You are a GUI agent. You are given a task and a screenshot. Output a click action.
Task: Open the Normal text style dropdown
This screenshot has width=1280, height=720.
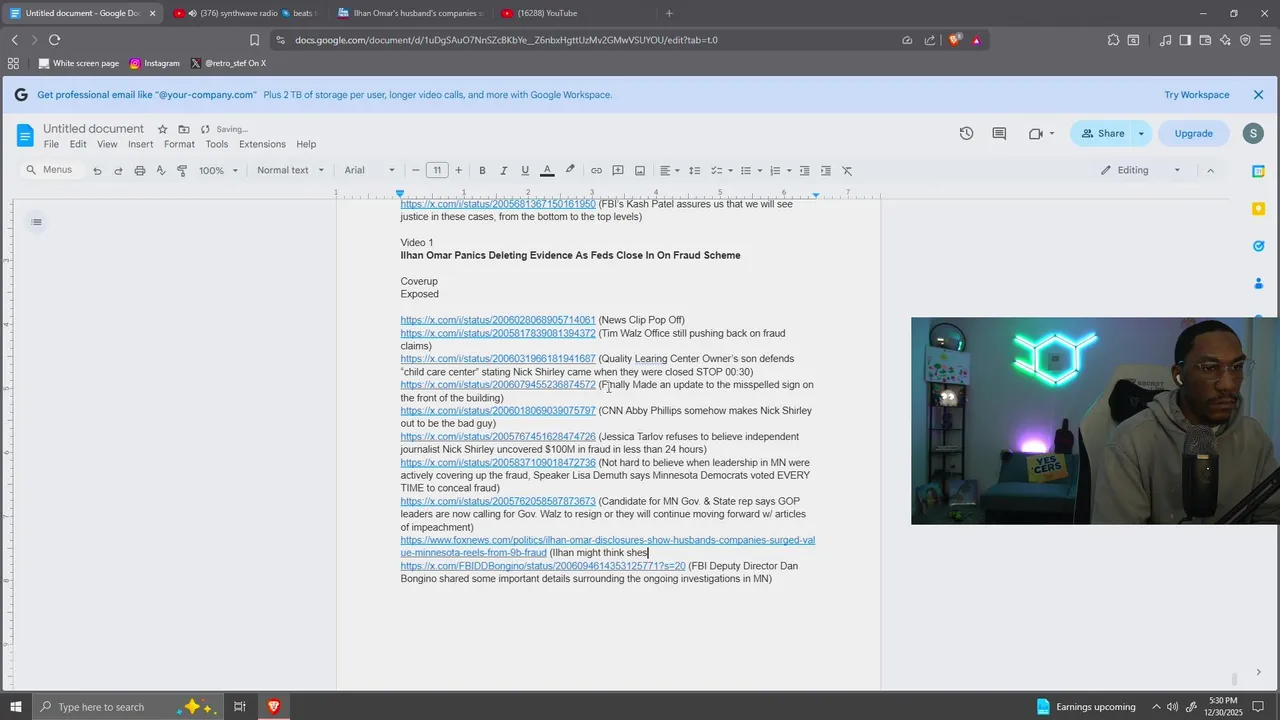point(290,171)
